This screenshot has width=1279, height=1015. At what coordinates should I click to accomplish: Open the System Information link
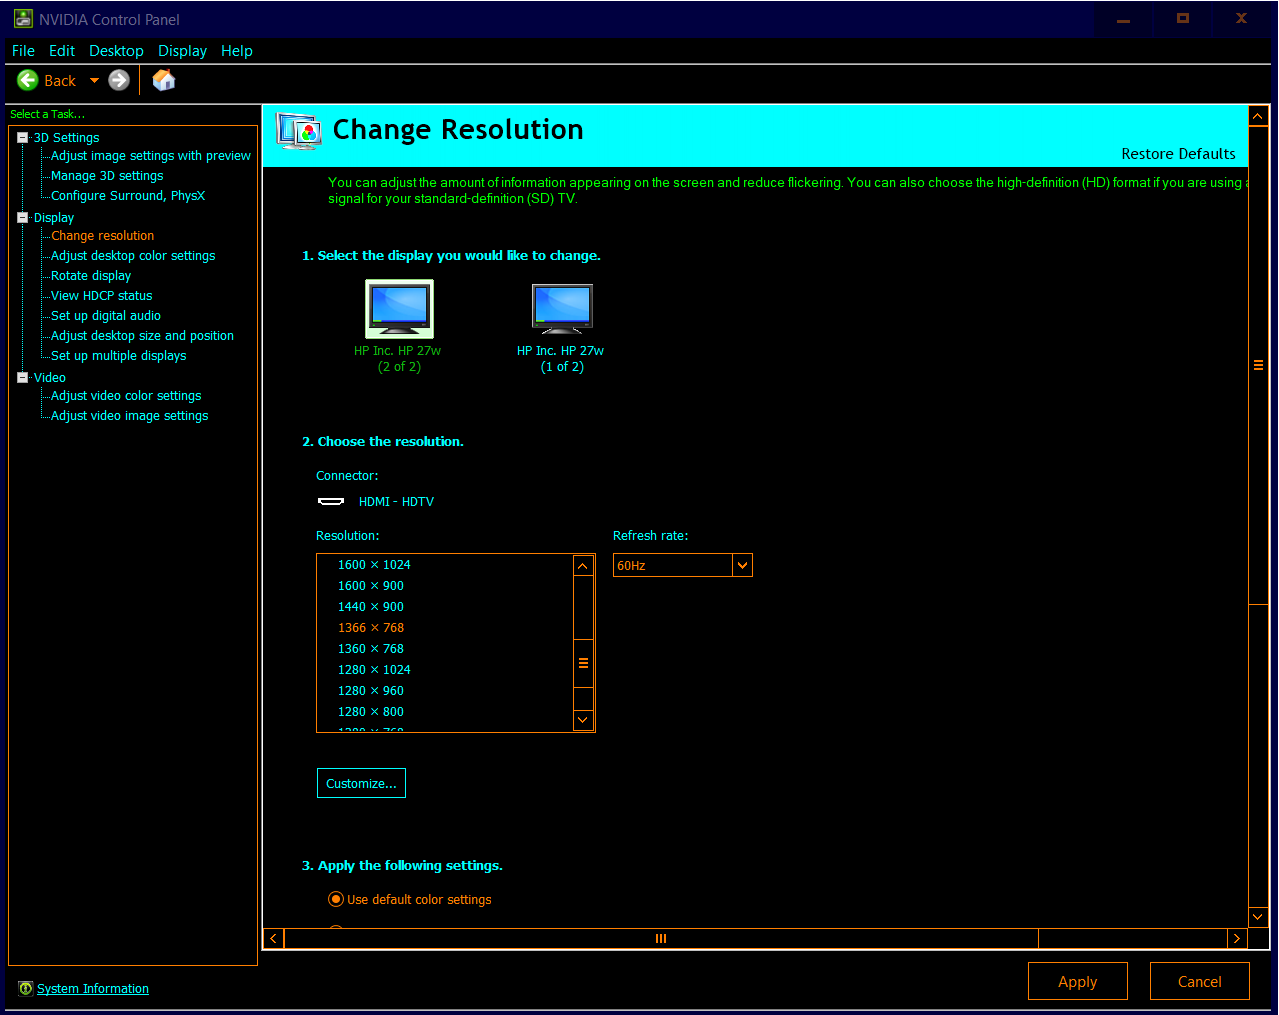coord(93,989)
